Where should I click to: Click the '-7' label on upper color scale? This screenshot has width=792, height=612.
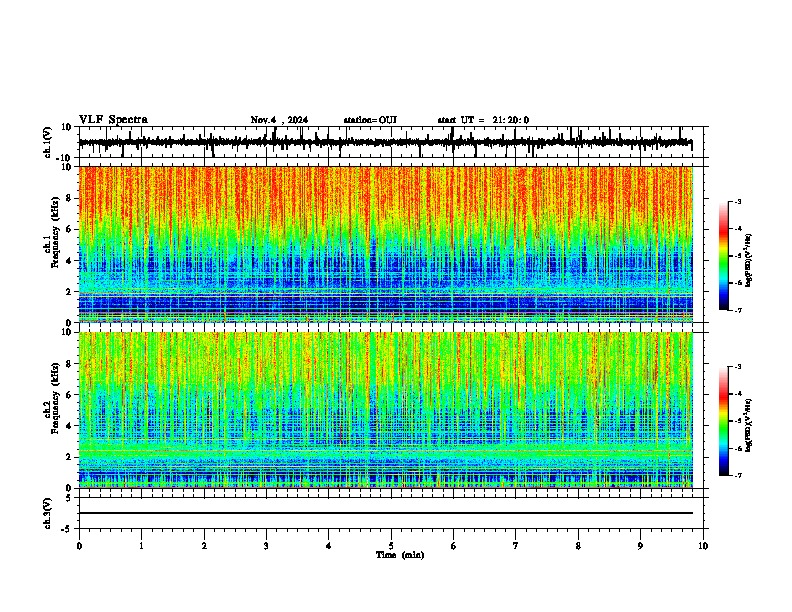[738, 310]
